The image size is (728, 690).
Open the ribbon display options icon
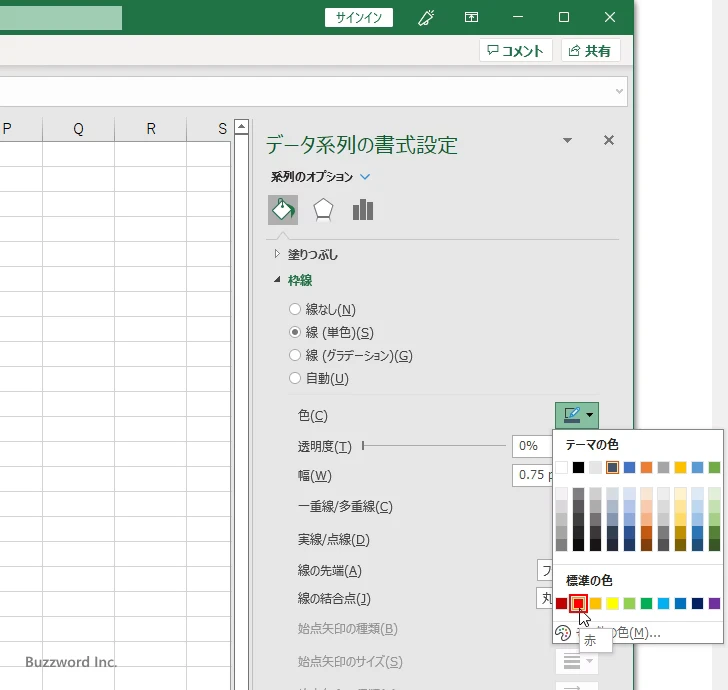pos(471,18)
